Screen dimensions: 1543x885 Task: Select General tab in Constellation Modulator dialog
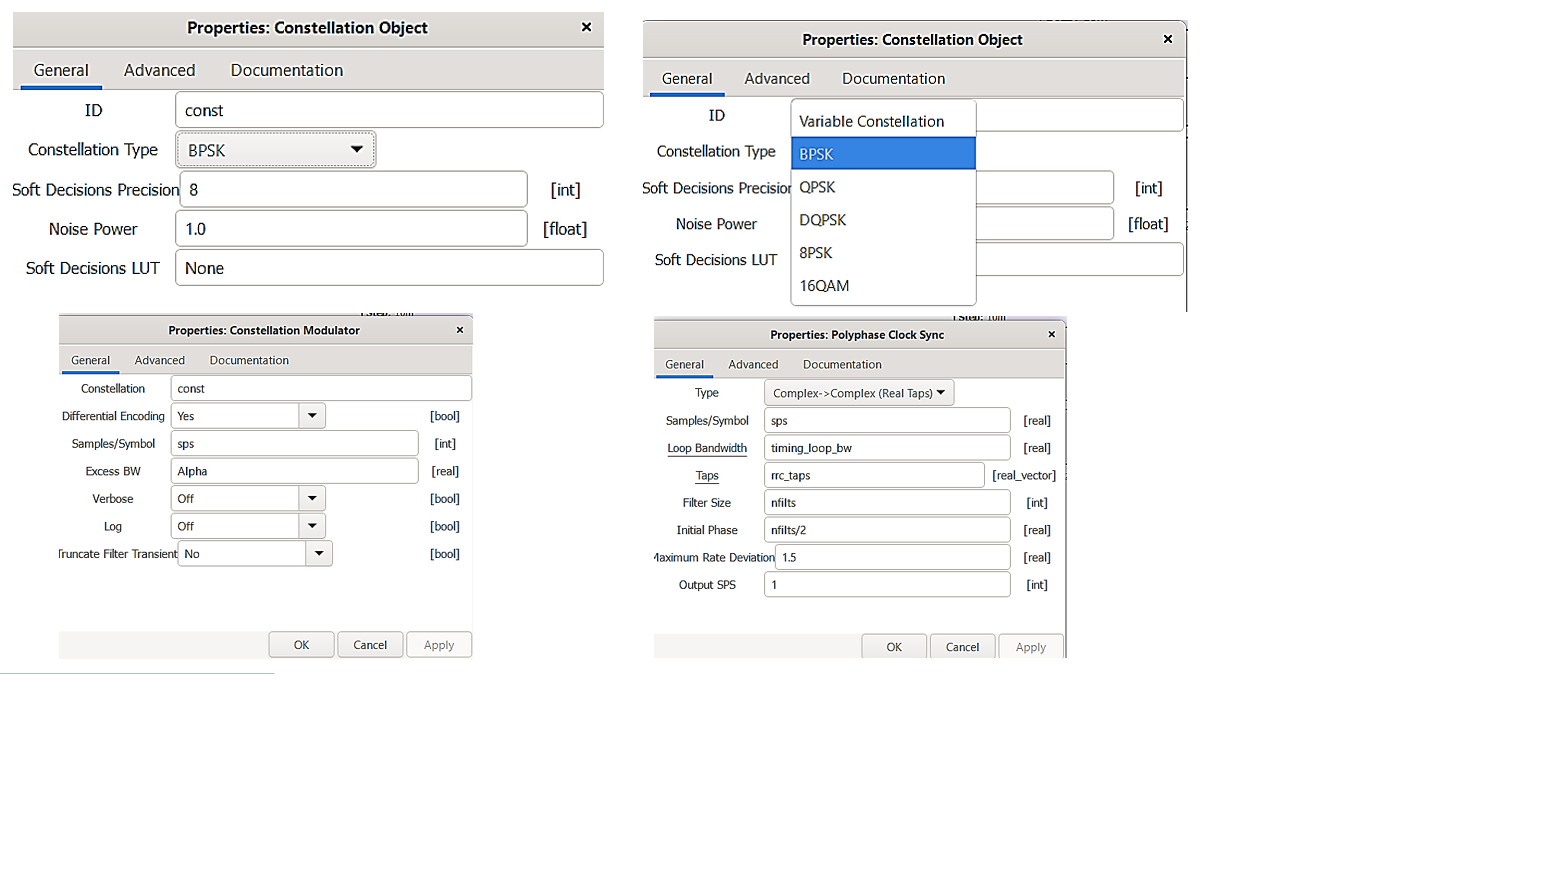click(x=90, y=360)
